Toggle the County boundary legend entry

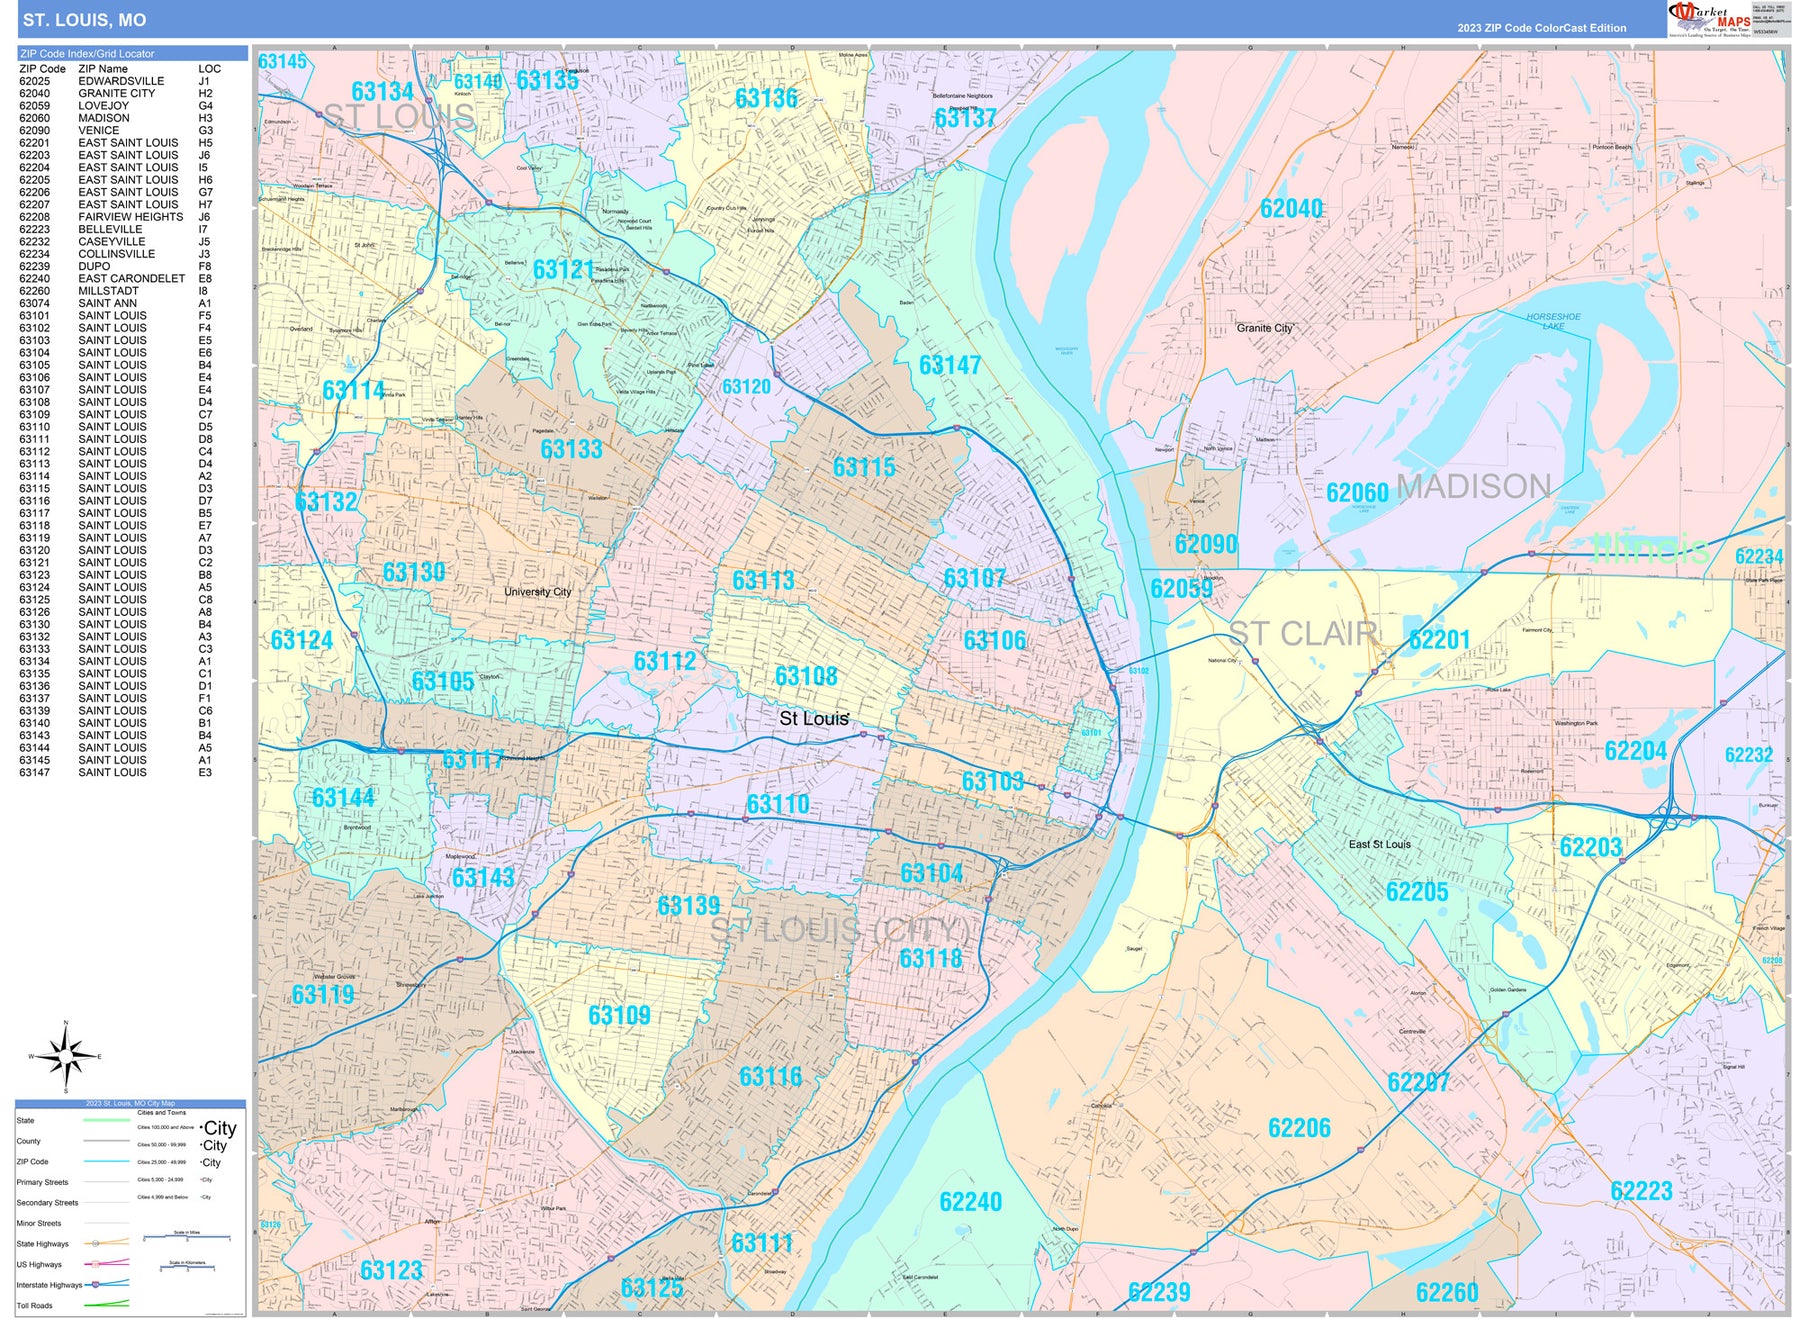[107, 1141]
